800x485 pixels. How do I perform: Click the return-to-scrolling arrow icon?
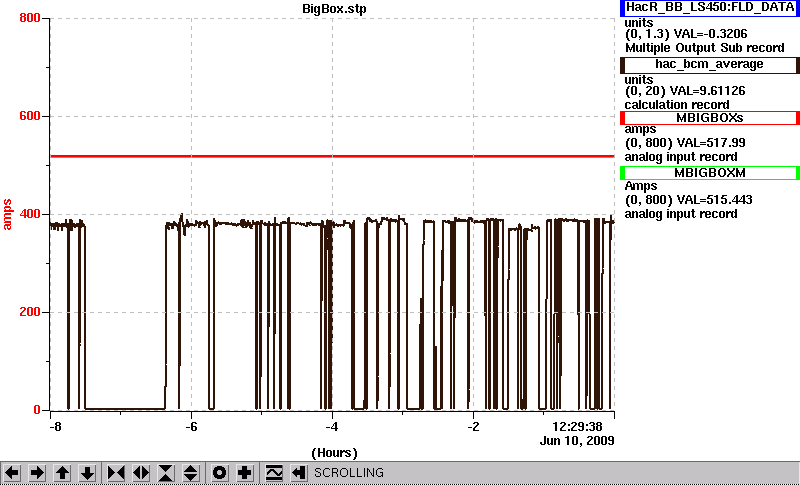299,473
